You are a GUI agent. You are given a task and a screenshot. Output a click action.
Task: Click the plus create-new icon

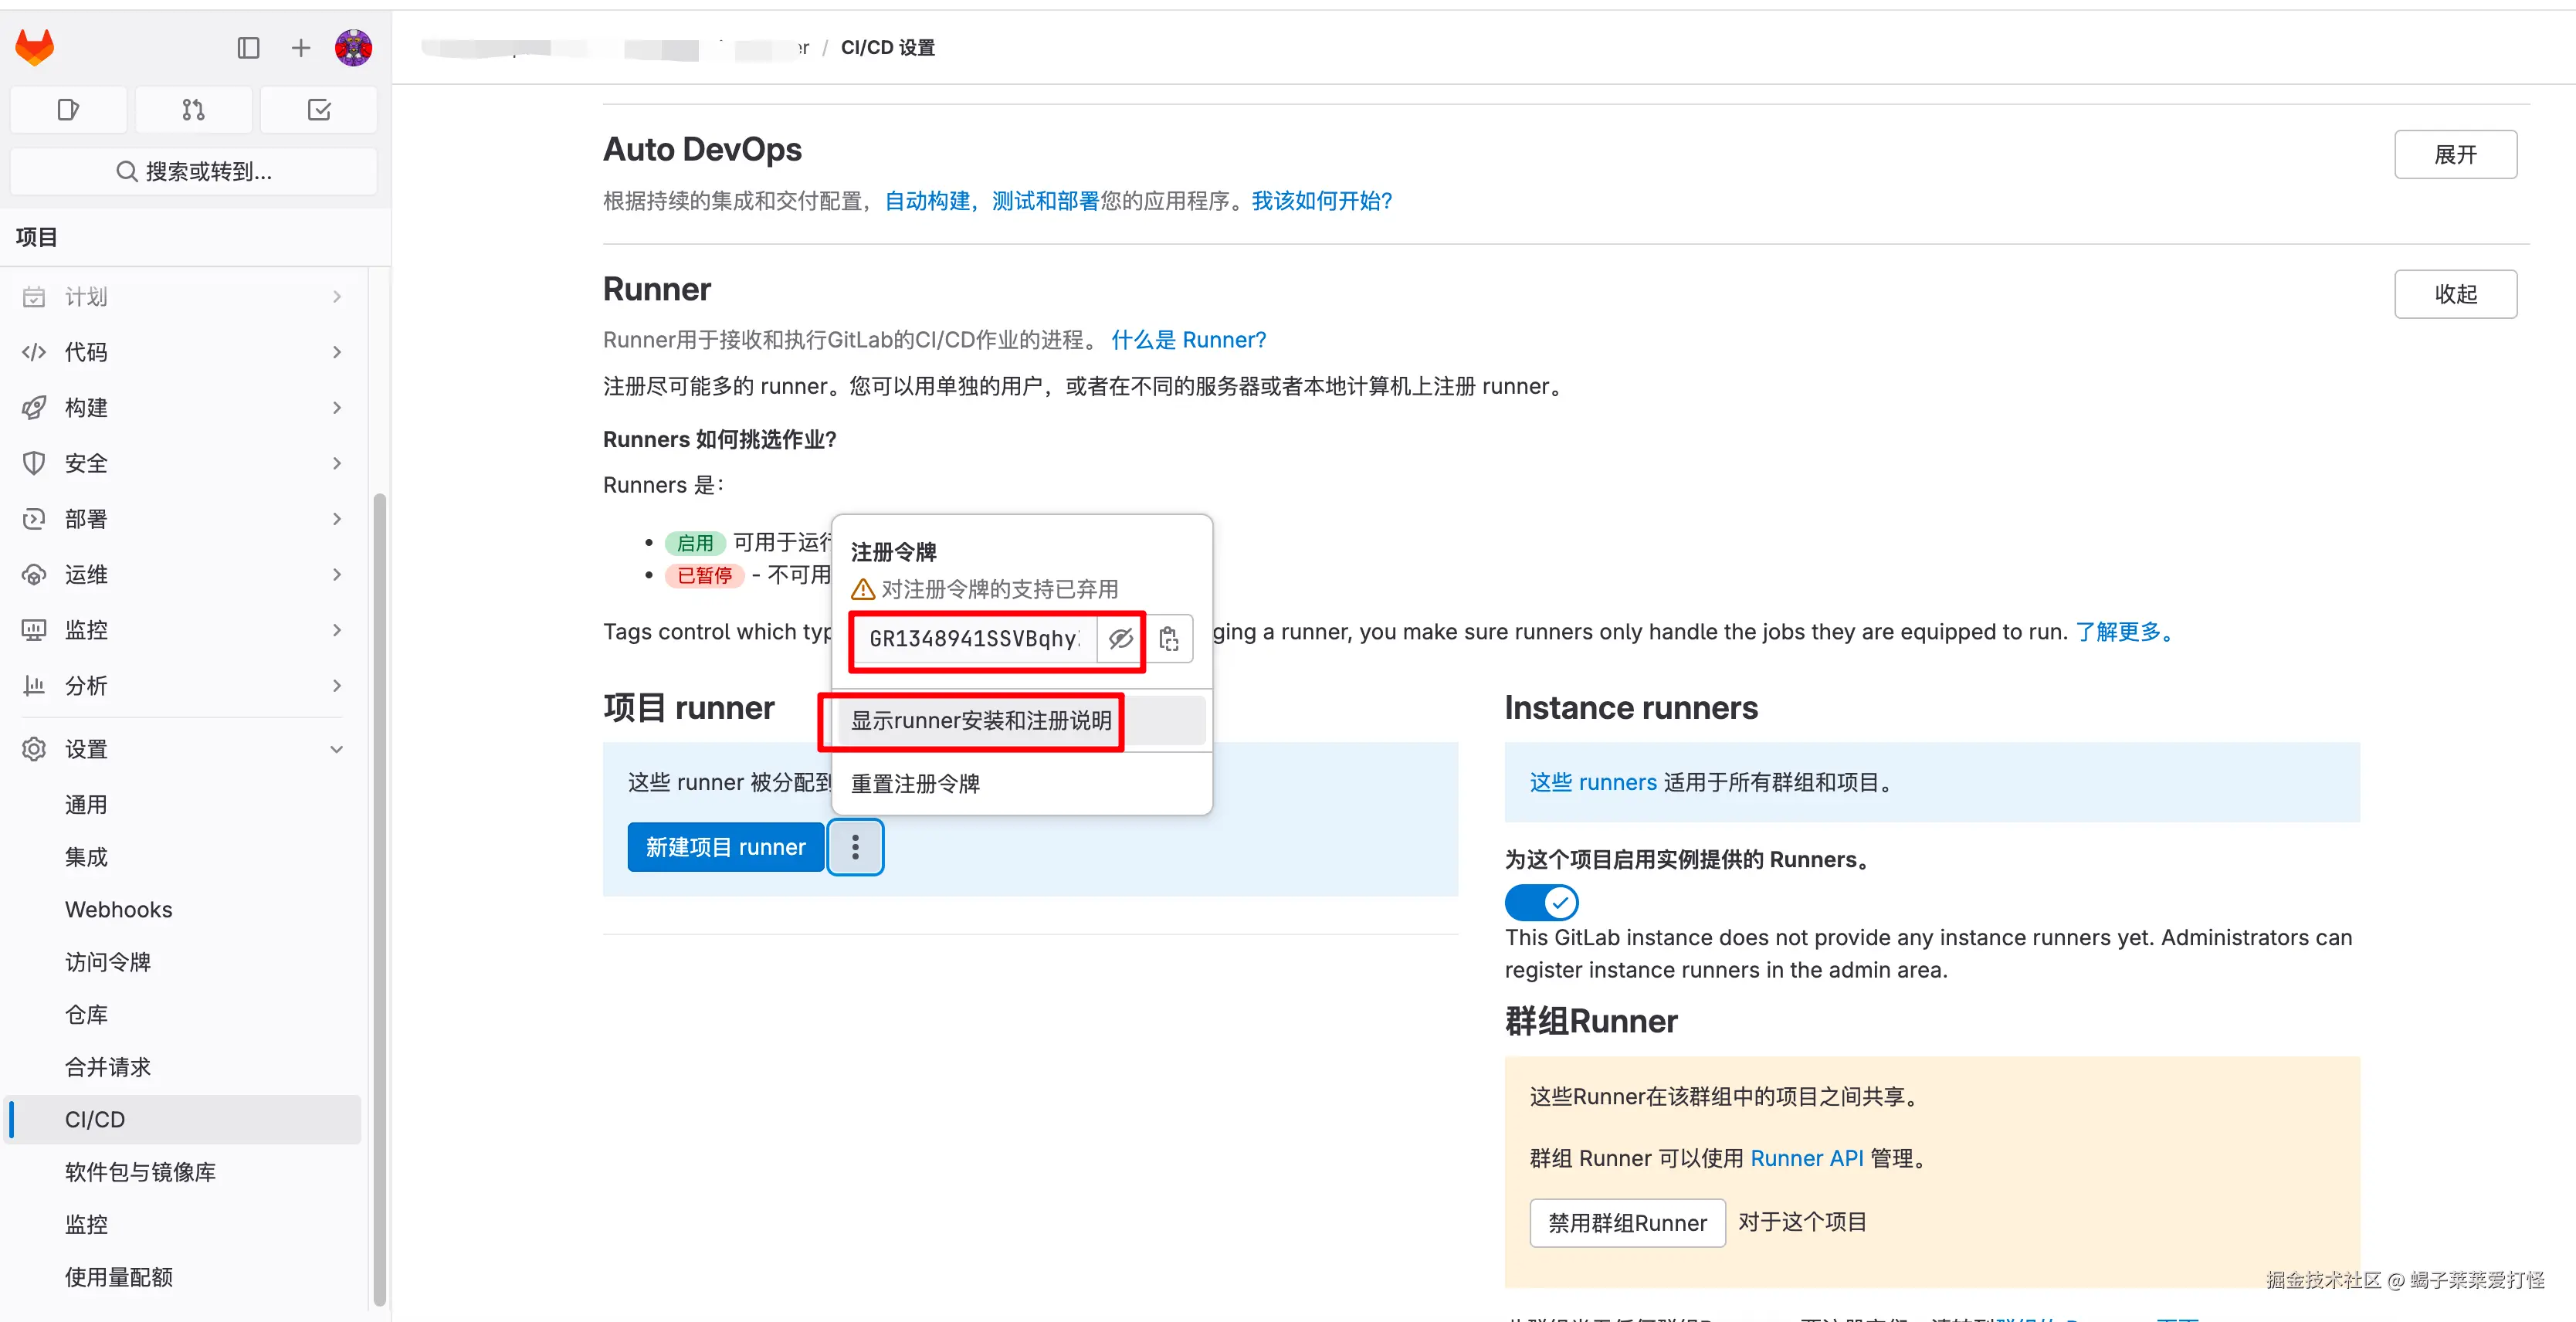(x=300, y=48)
